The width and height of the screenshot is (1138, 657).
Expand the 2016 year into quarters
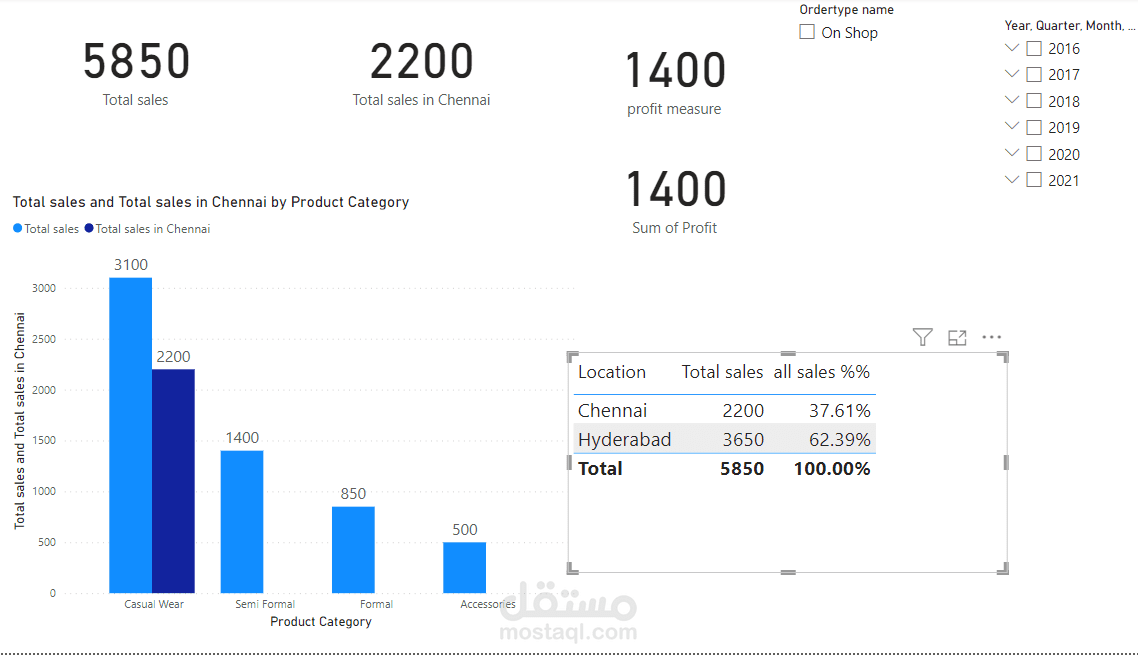[1011, 47]
